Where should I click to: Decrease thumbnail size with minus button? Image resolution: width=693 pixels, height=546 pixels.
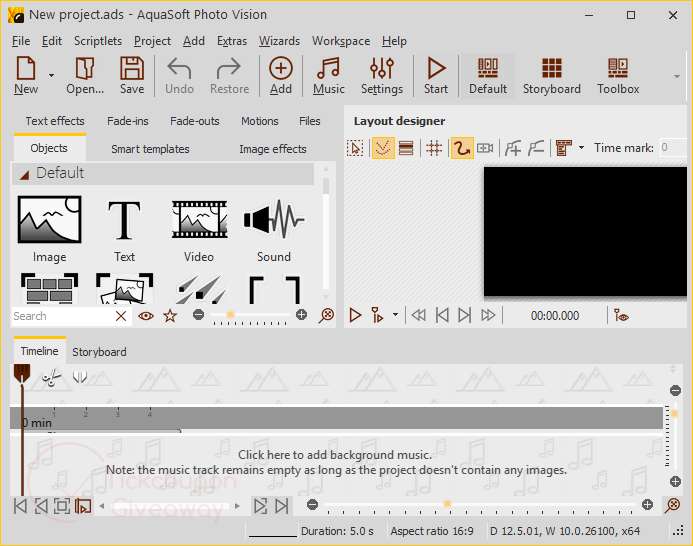tap(198, 315)
